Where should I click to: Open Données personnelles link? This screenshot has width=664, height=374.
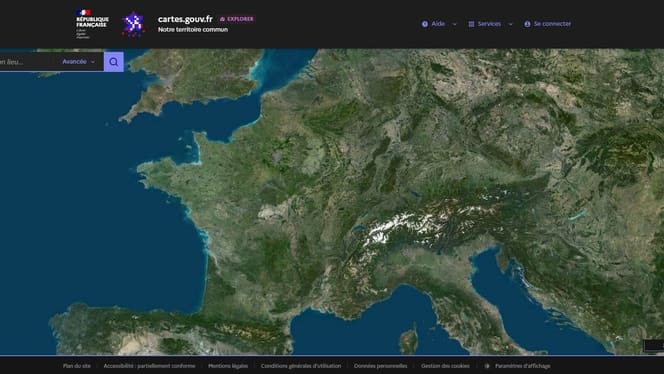tap(381, 366)
